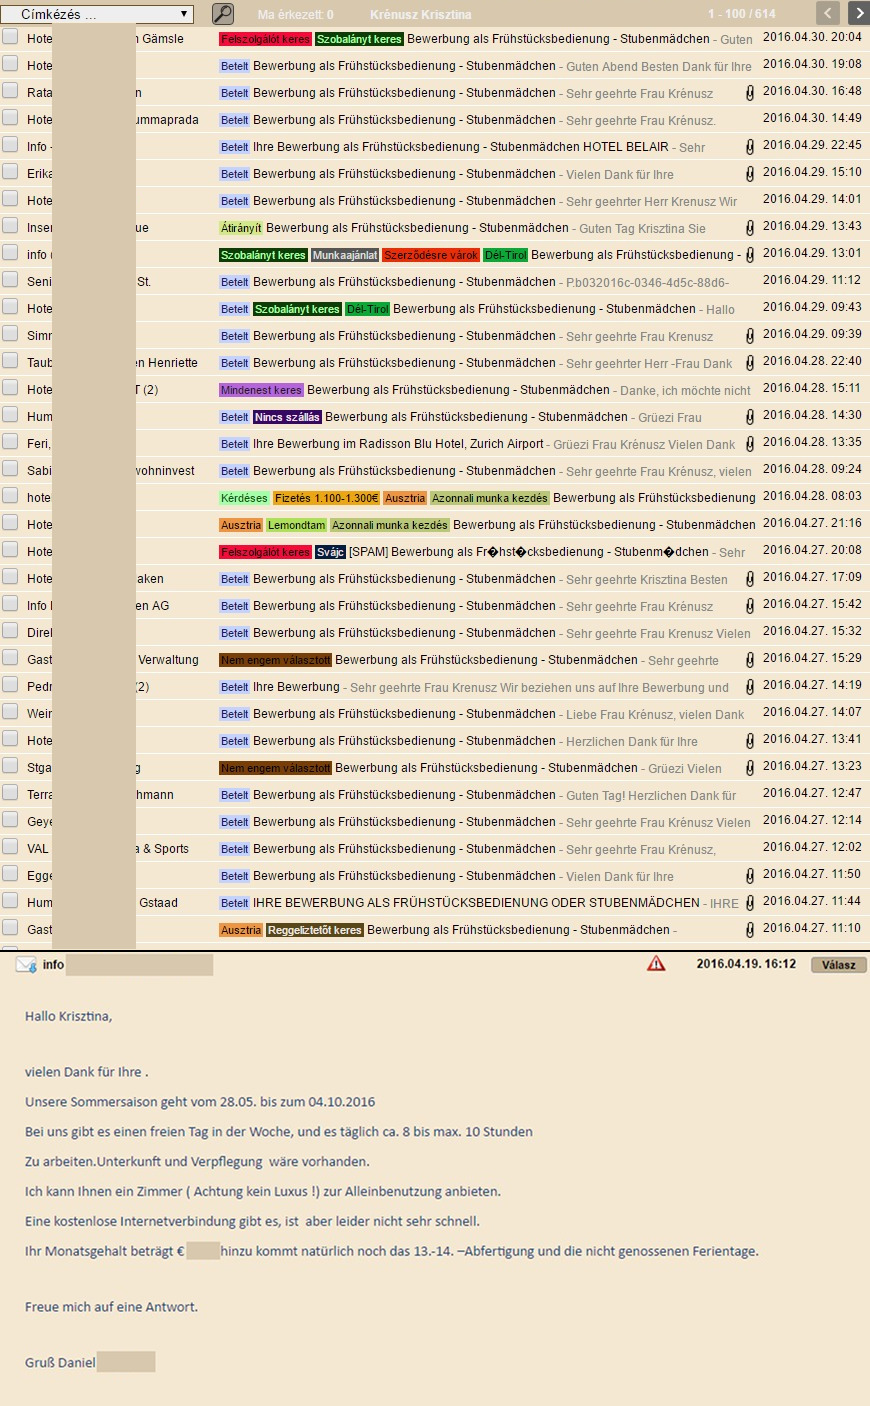
Task: Click paperclip on the 2016.04.29. 13:43 email
Action: coord(750,228)
